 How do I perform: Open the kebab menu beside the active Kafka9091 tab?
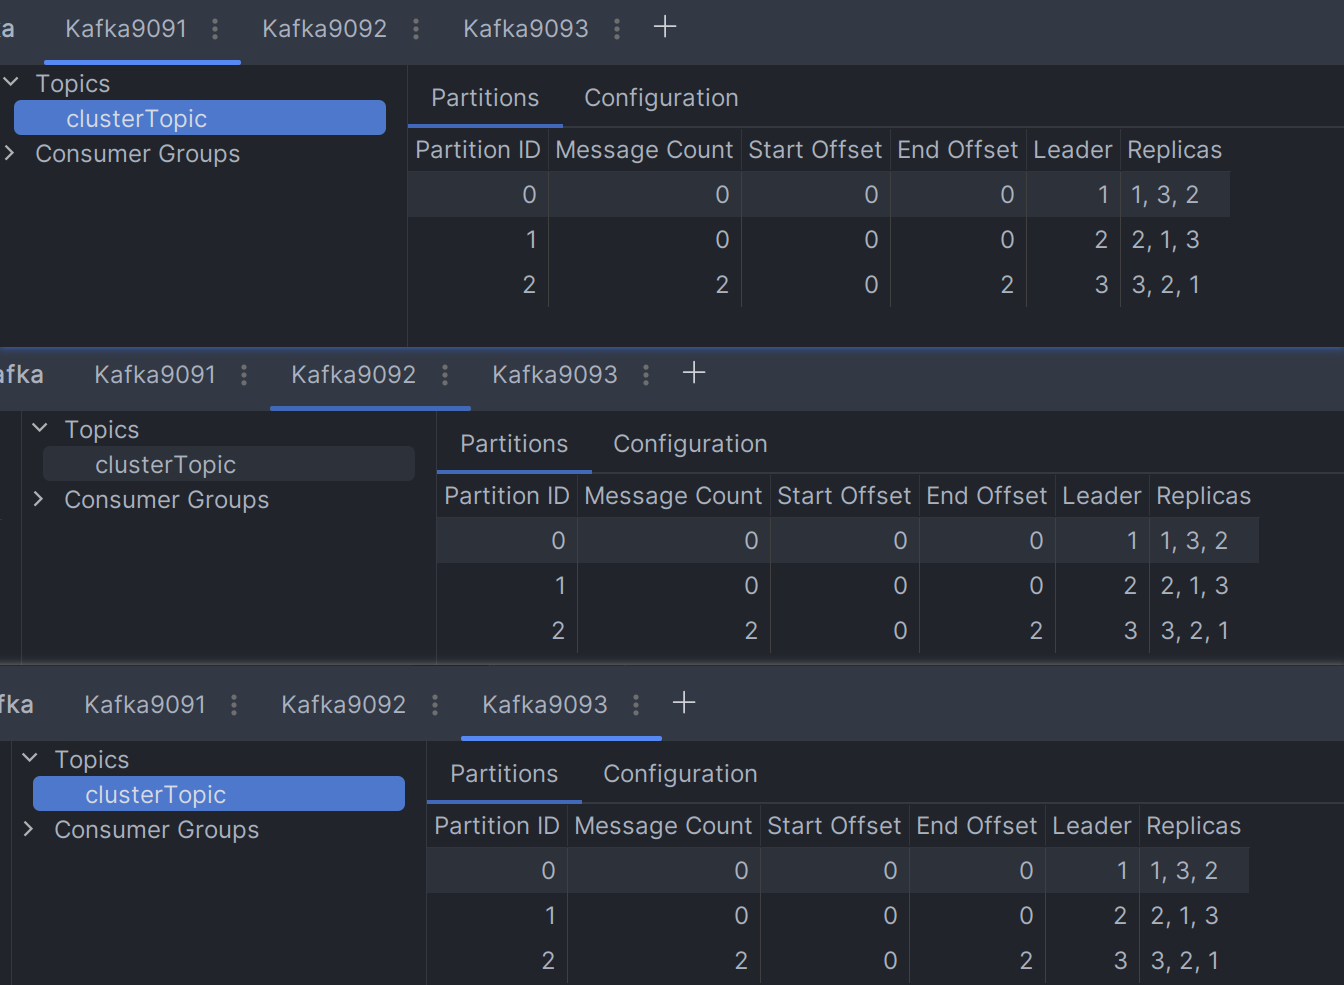(x=215, y=29)
